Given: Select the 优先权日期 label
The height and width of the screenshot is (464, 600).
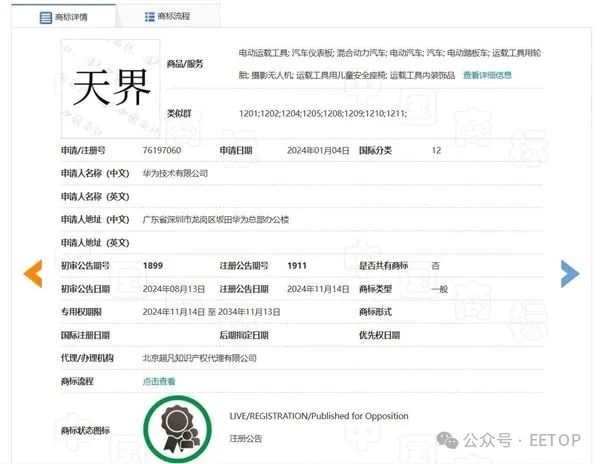Looking at the screenshot, I should (379, 335).
